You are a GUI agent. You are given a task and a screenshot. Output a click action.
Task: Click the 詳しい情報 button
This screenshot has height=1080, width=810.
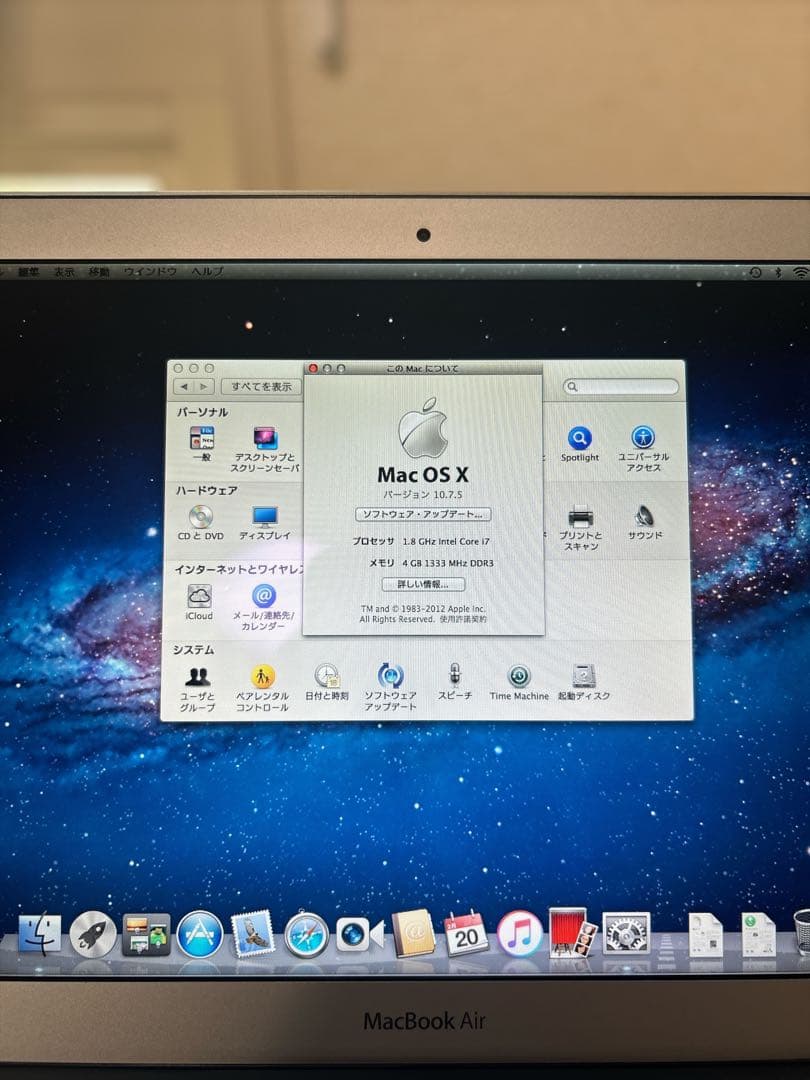tap(423, 584)
